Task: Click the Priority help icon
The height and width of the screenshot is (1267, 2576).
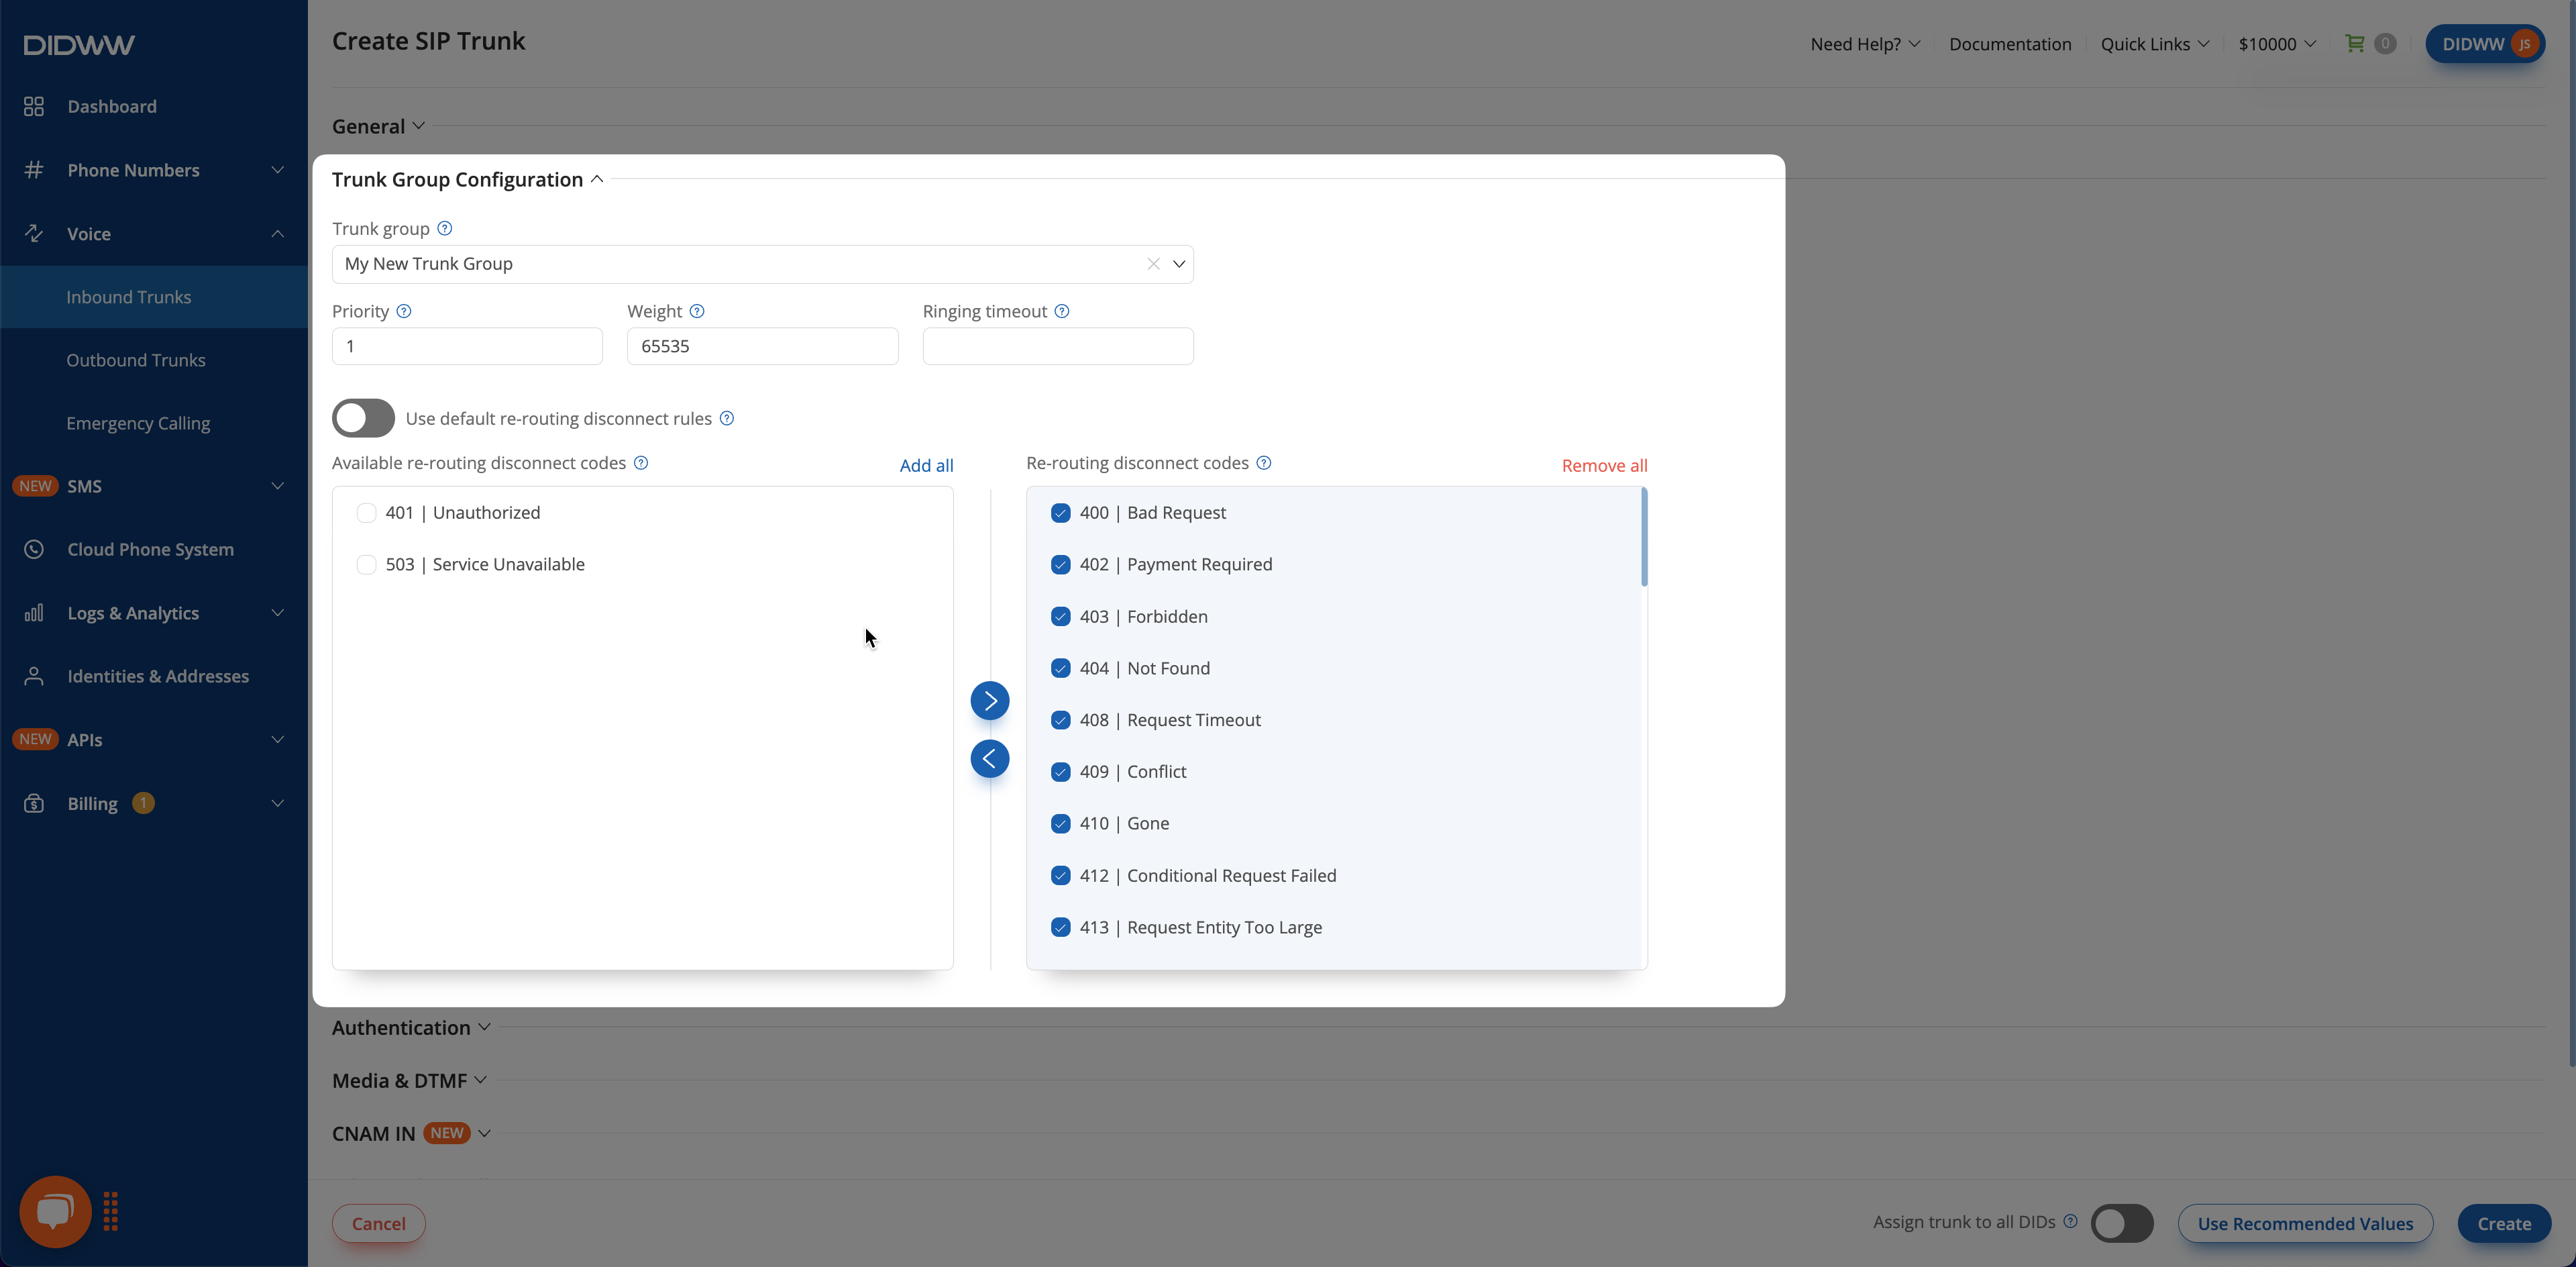Action: [404, 311]
